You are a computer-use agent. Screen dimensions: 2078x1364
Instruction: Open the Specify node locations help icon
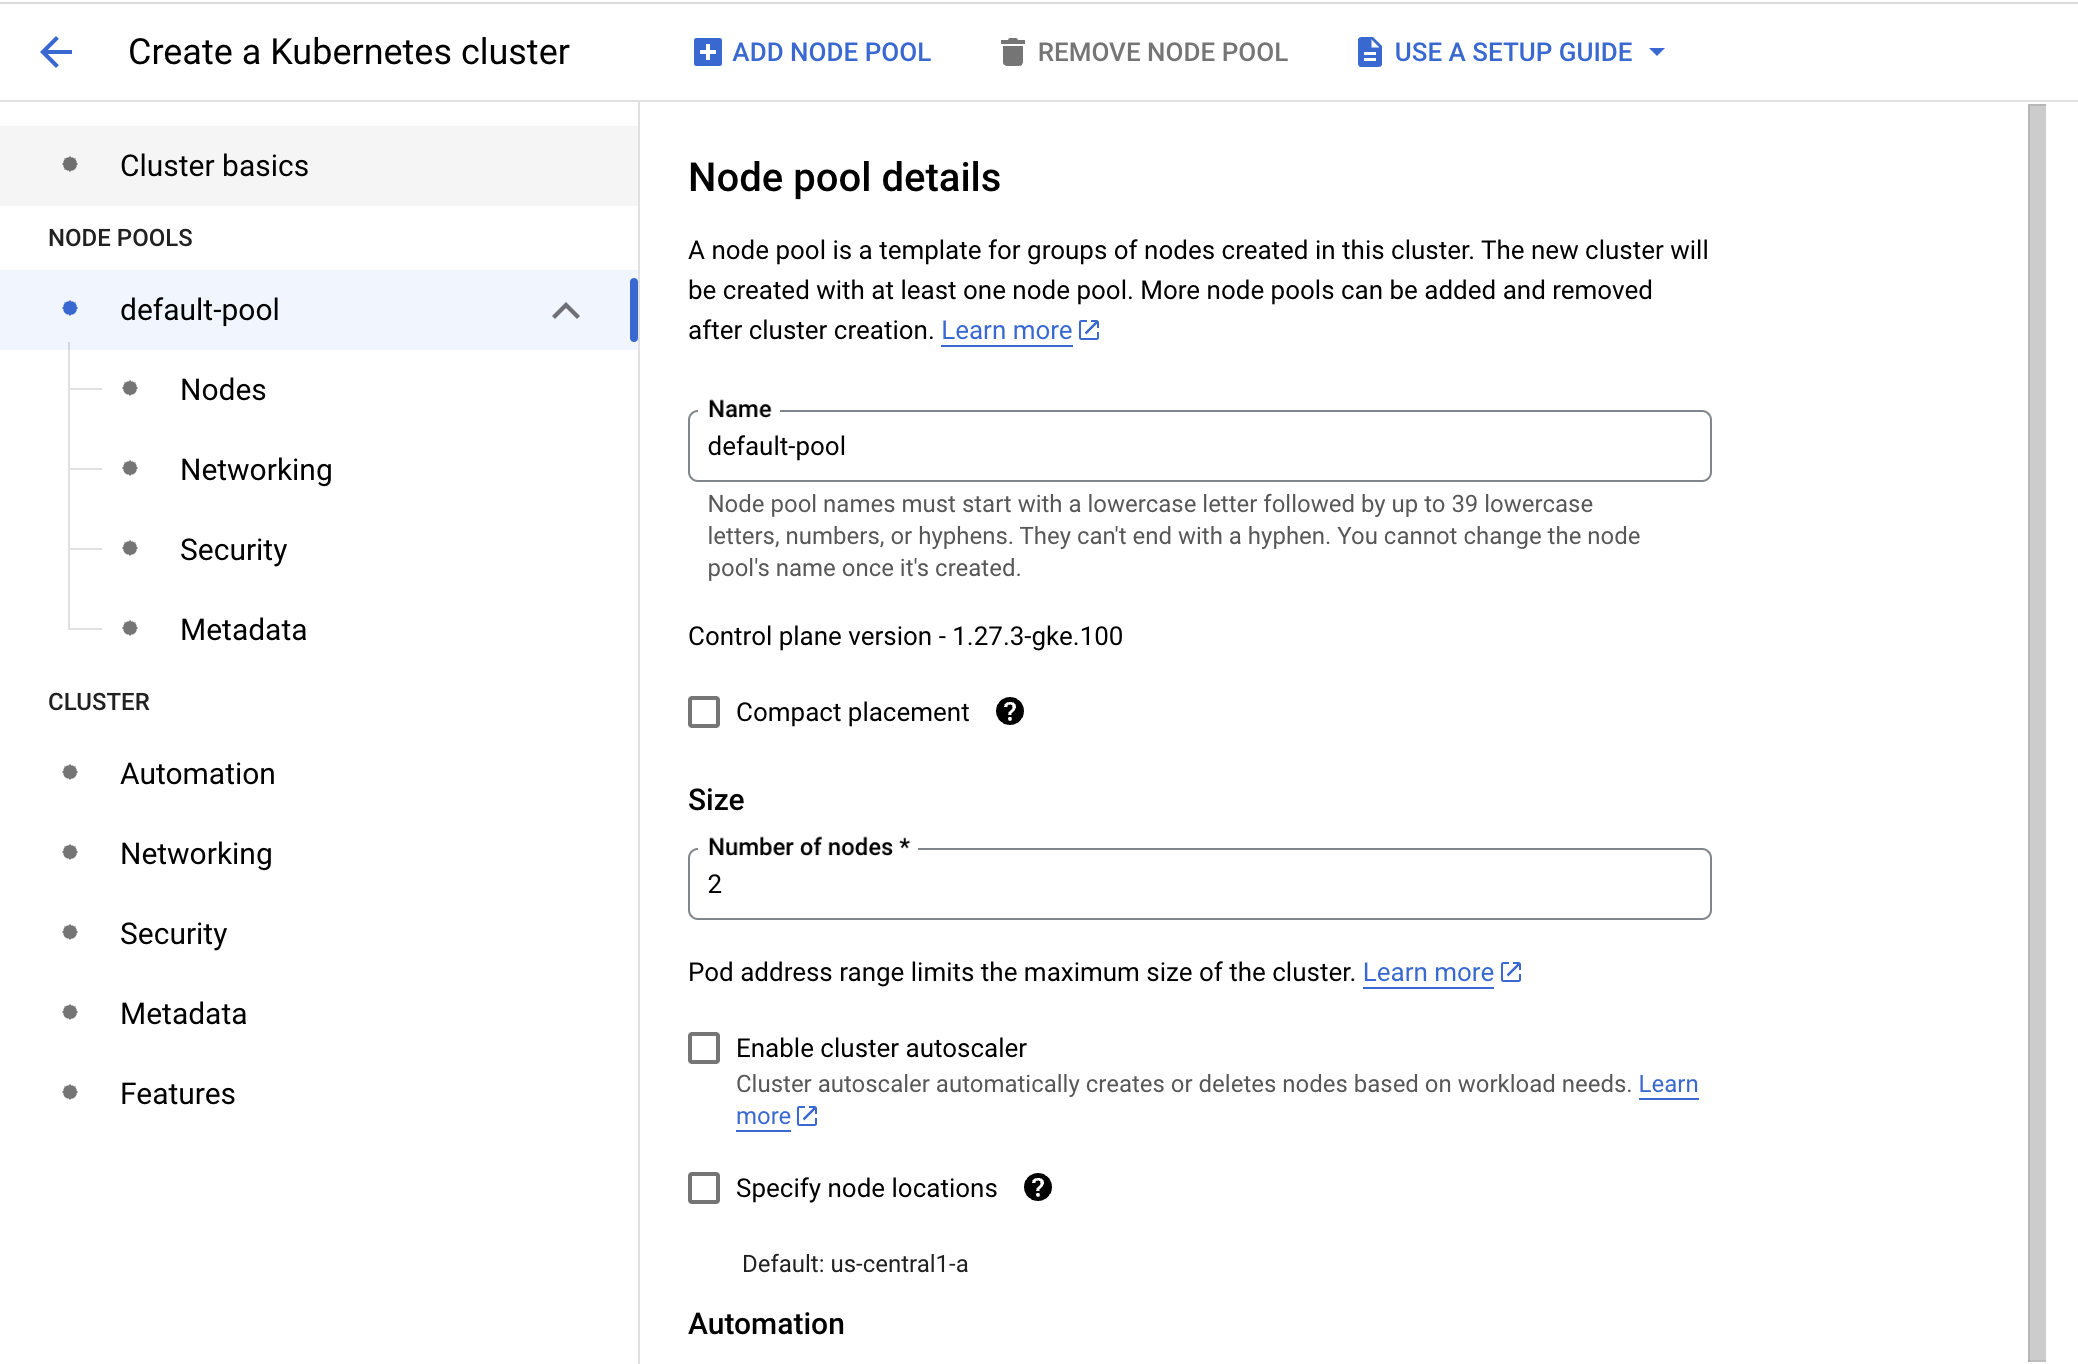pyautogui.click(x=1038, y=1187)
